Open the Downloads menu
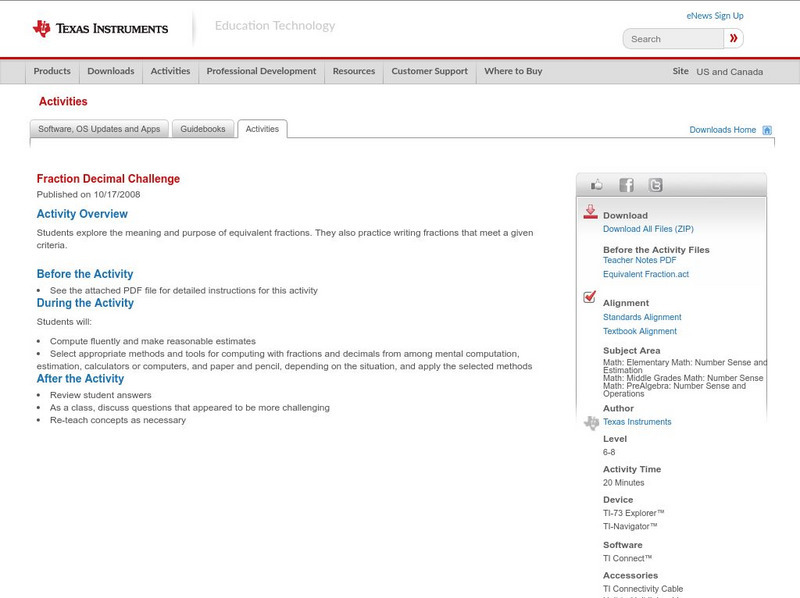This screenshot has width=800, height=598. (x=111, y=71)
